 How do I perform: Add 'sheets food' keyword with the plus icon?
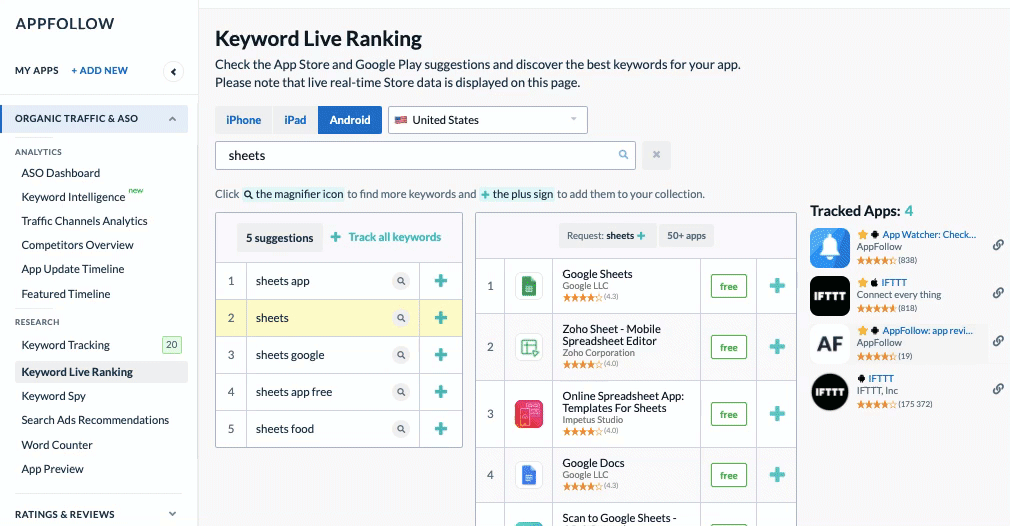coord(441,429)
